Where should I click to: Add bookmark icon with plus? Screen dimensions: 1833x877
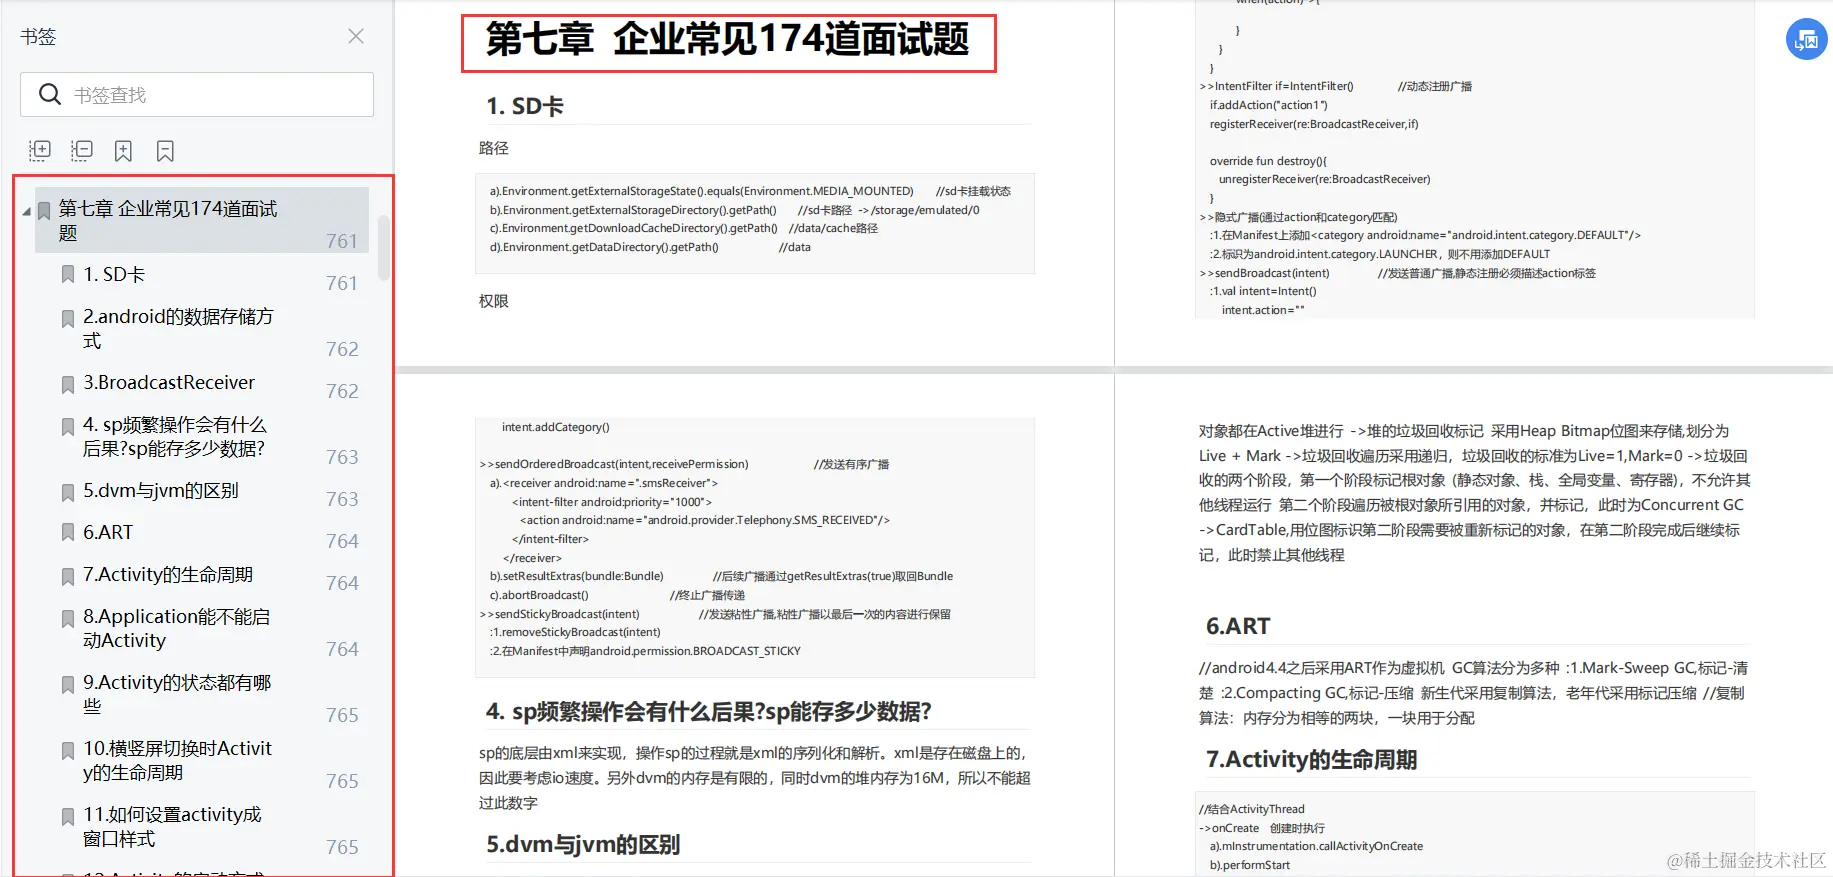point(124,151)
